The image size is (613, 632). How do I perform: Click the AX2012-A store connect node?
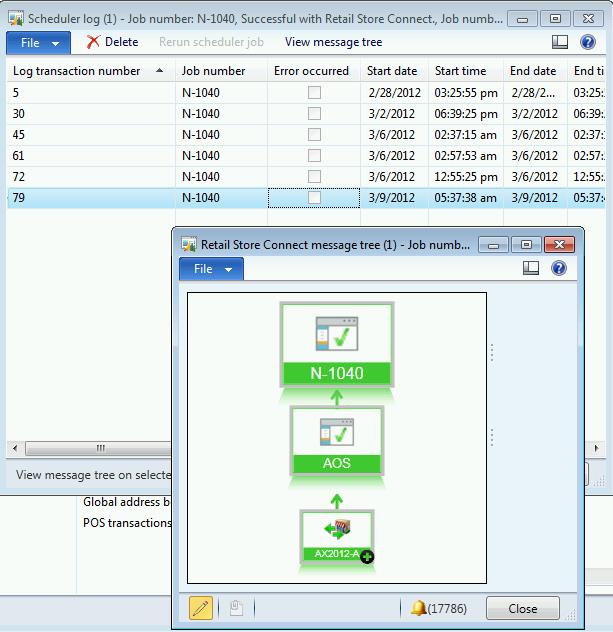click(x=336, y=535)
